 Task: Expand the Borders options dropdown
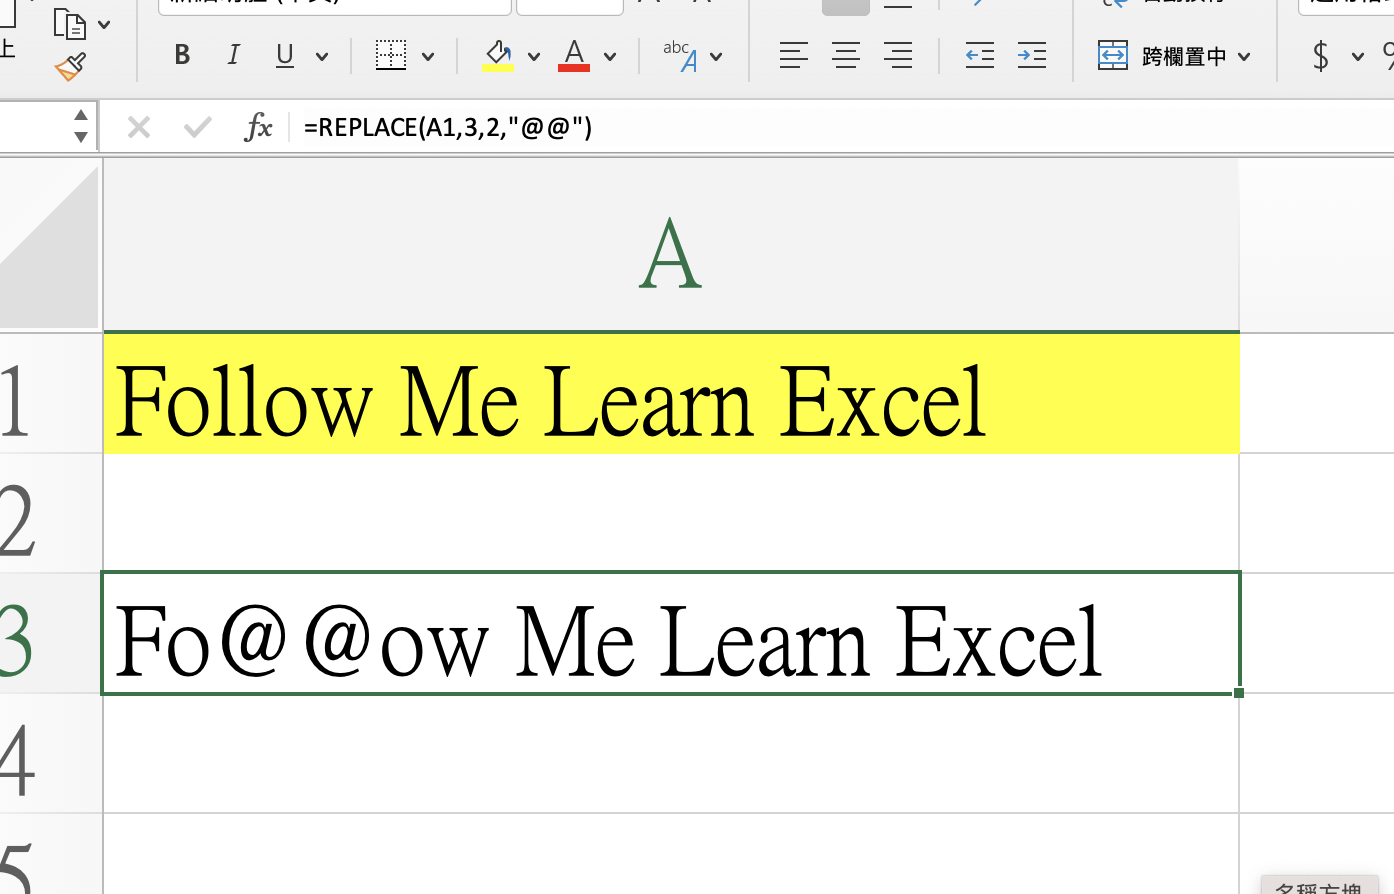click(x=428, y=57)
